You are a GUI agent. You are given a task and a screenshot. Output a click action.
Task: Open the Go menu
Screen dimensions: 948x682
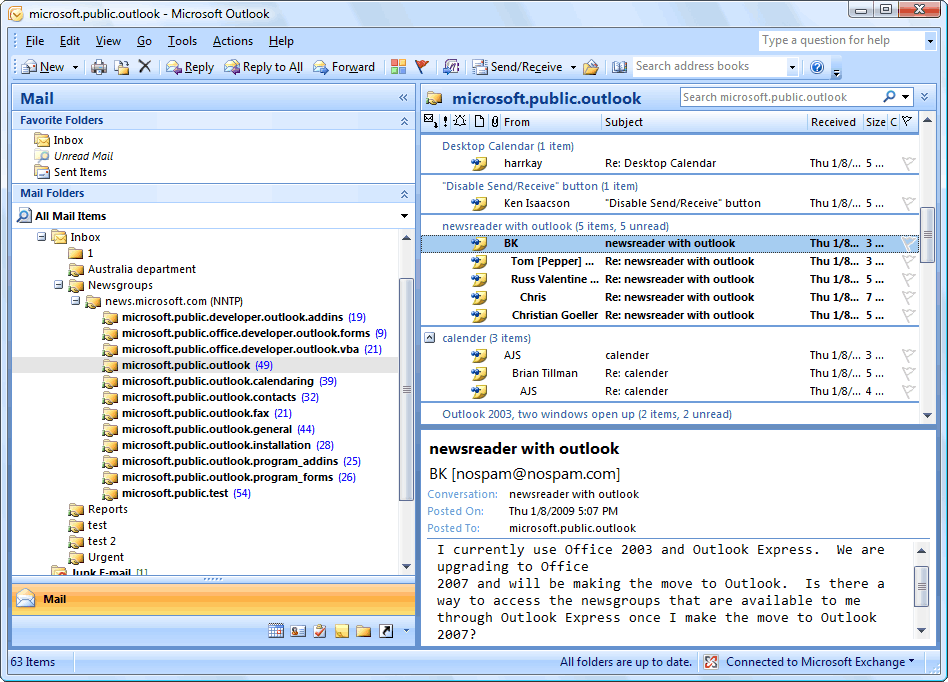tap(144, 41)
